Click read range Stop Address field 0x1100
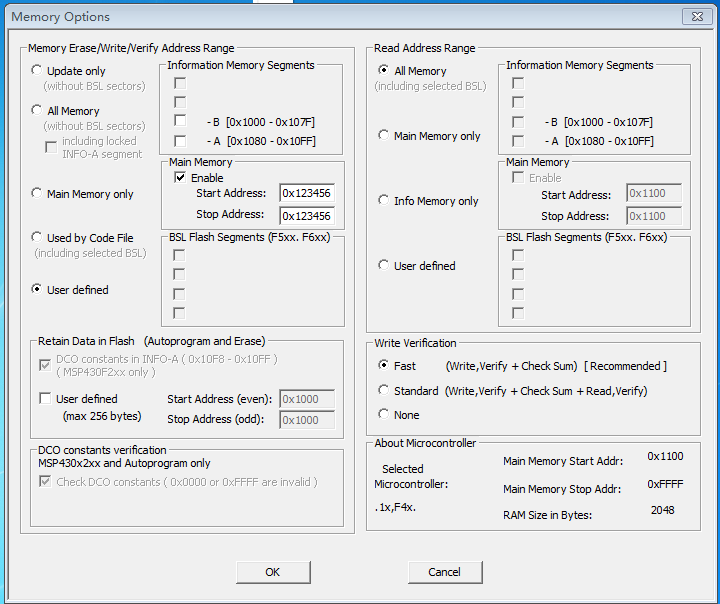The height and width of the screenshot is (604, 720). click(654, 215)
